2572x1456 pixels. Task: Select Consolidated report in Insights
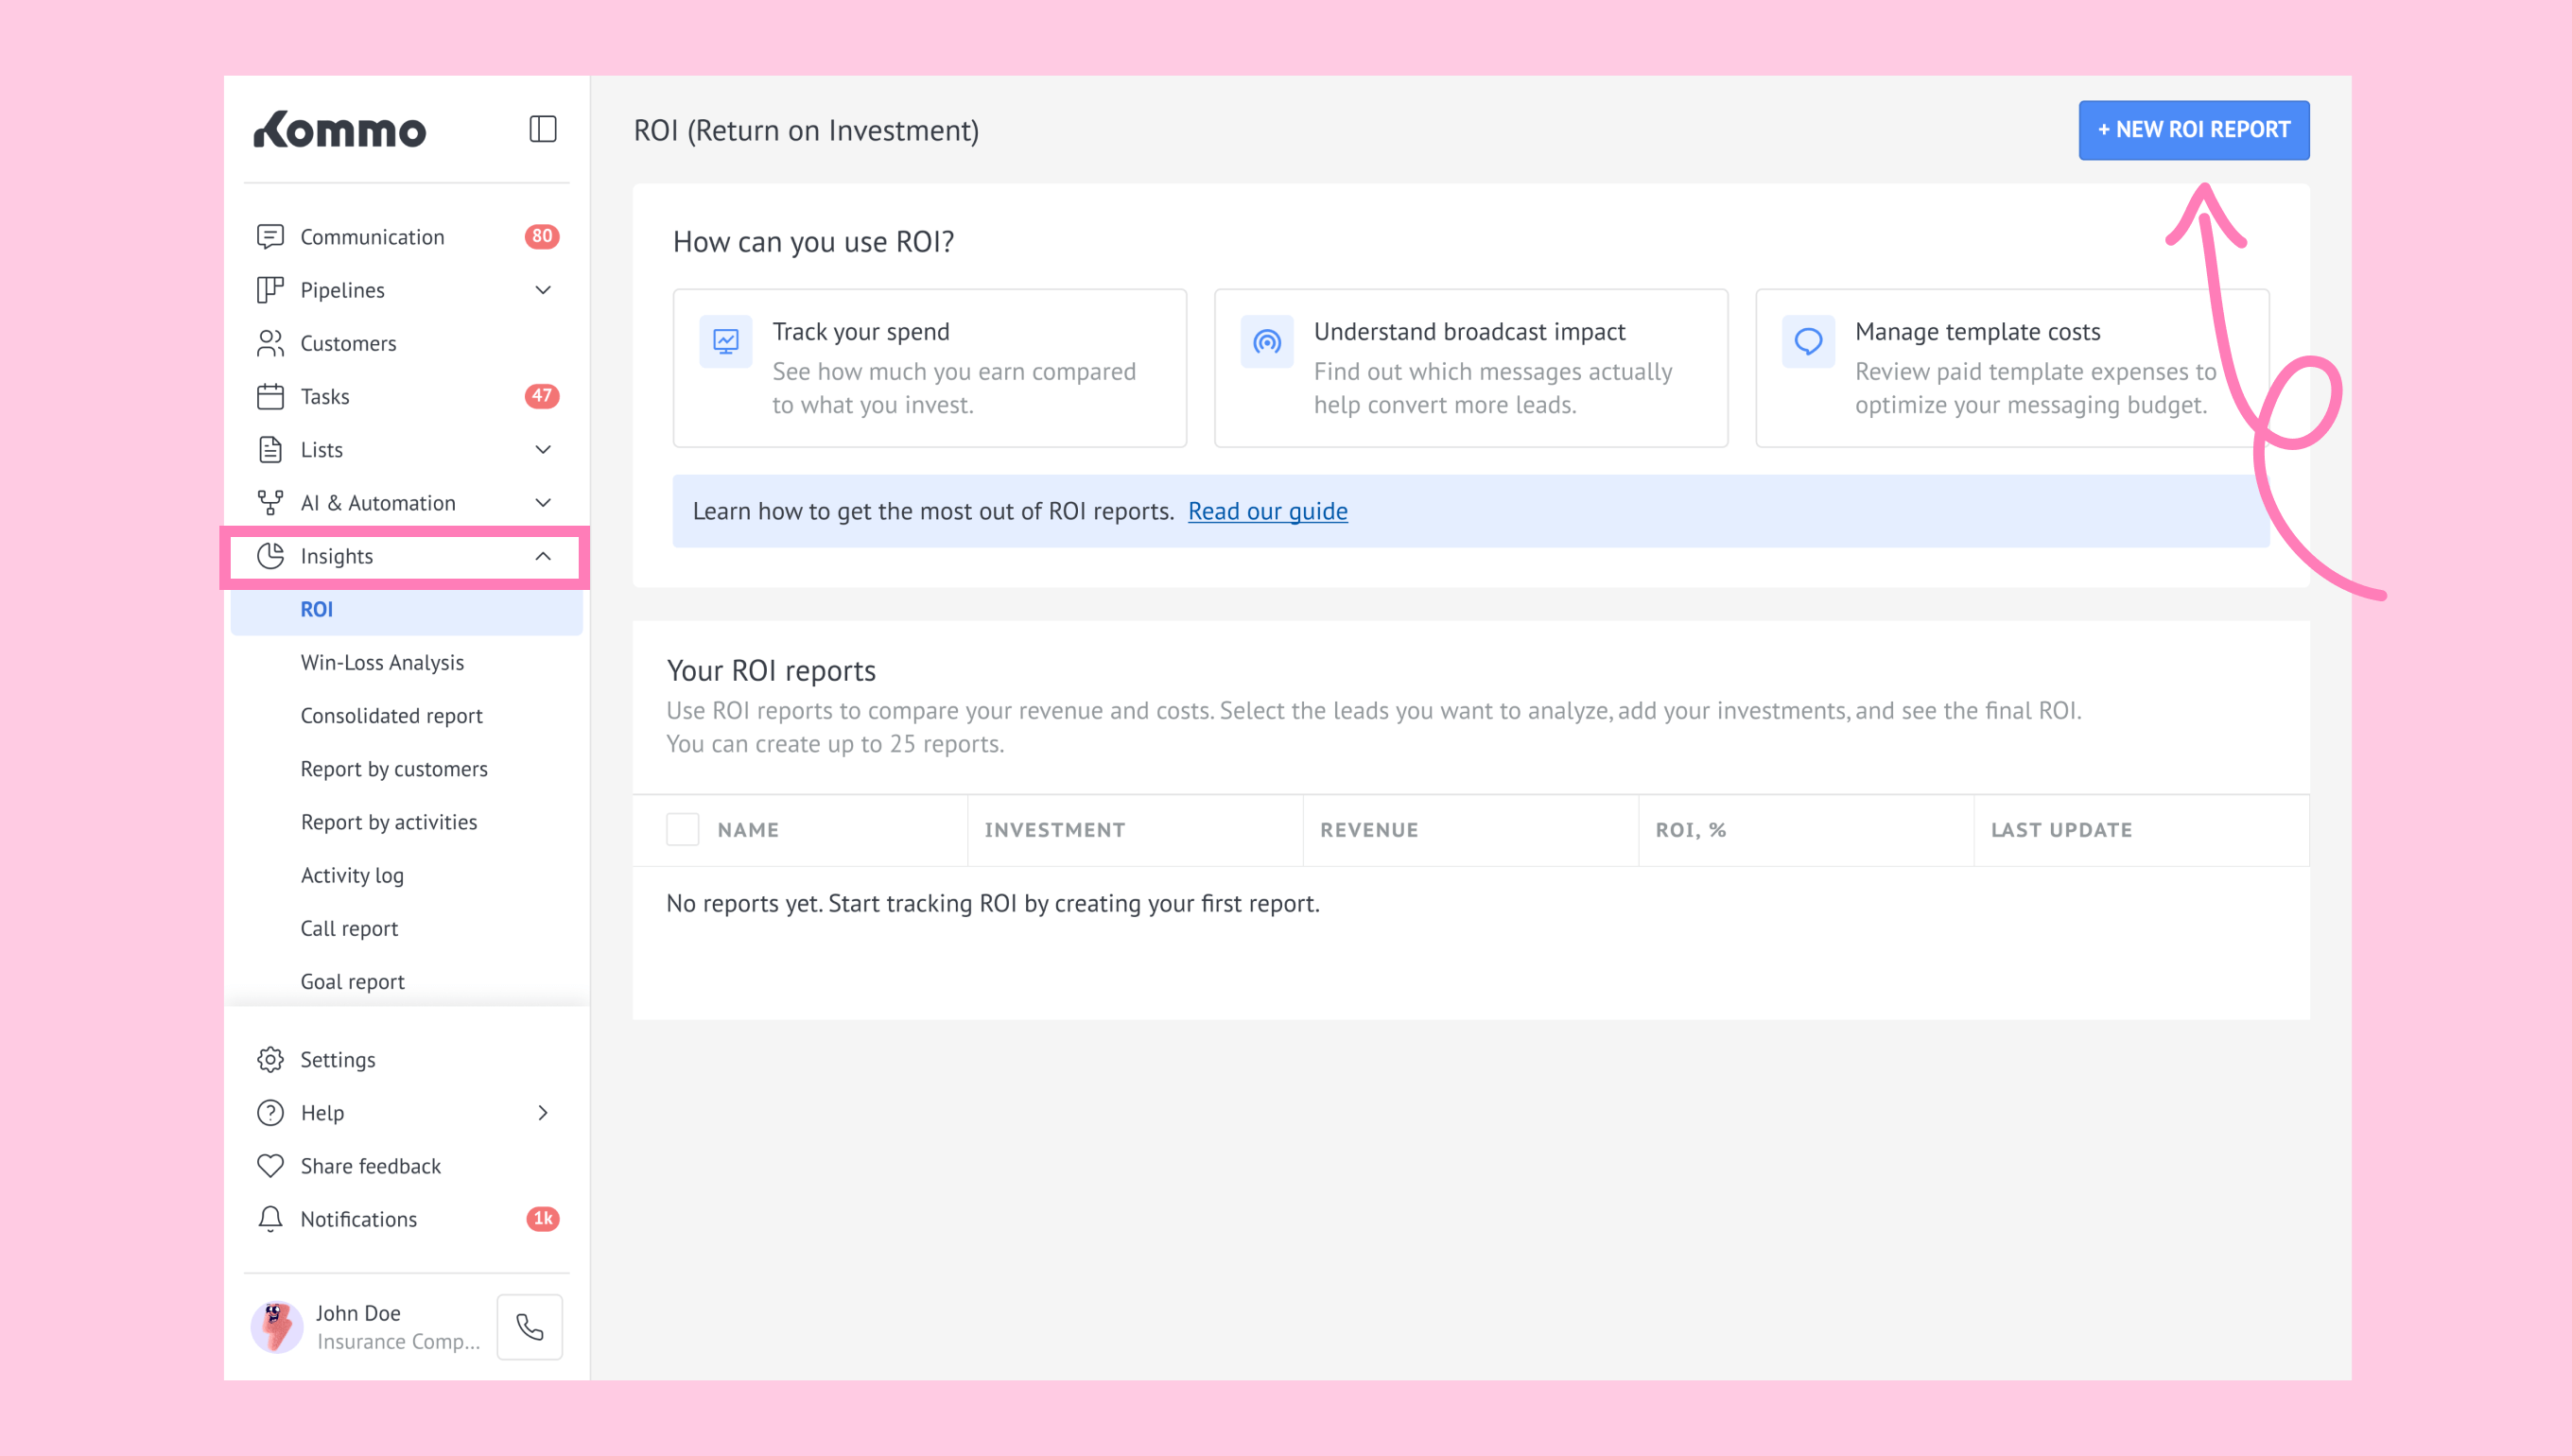click(391, 715)
